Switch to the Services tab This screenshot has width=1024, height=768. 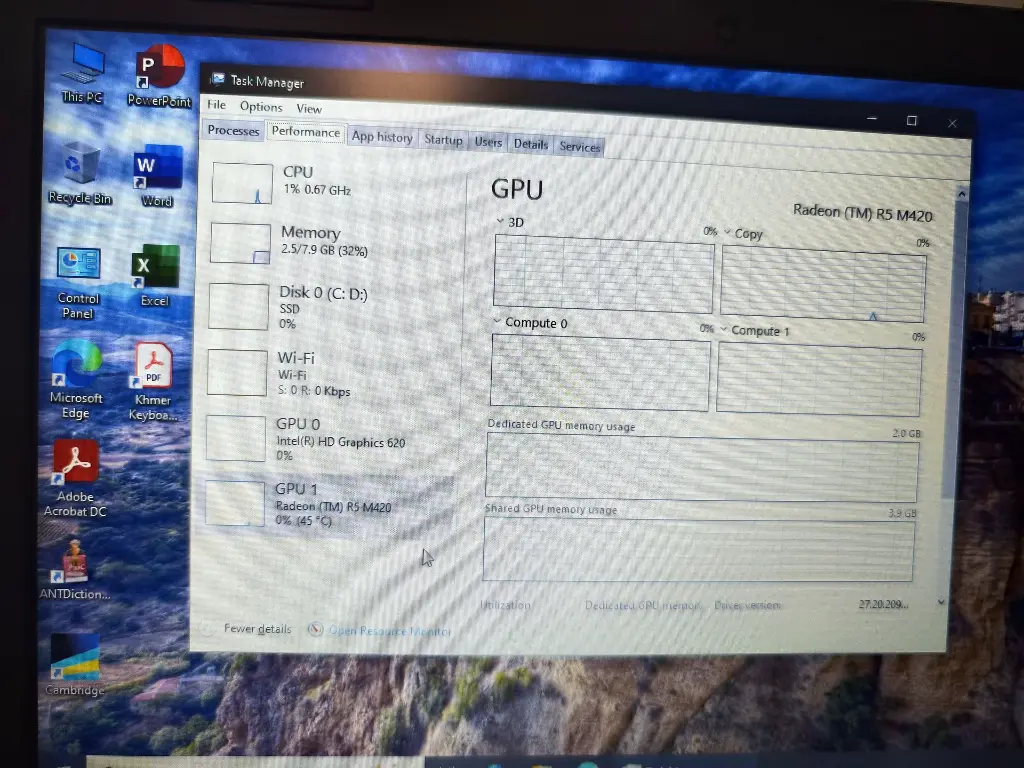click(x=579, y=146)
